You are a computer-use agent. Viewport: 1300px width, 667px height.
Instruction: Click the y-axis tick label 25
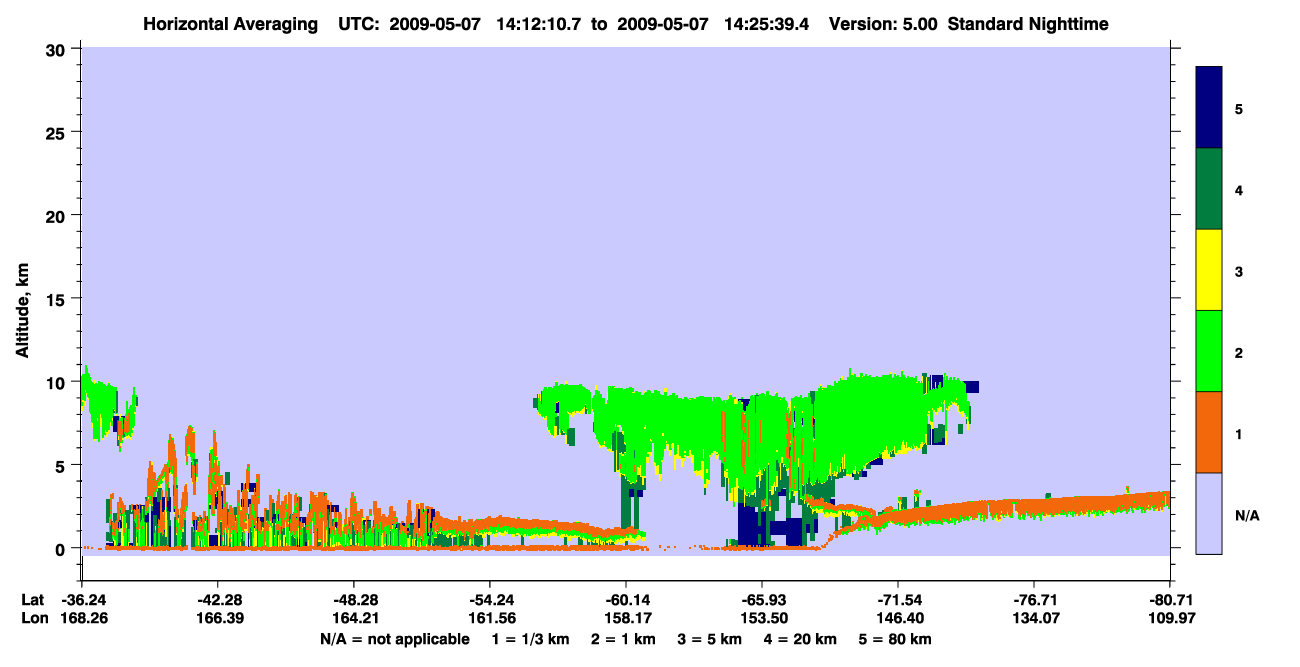point(58,132)
